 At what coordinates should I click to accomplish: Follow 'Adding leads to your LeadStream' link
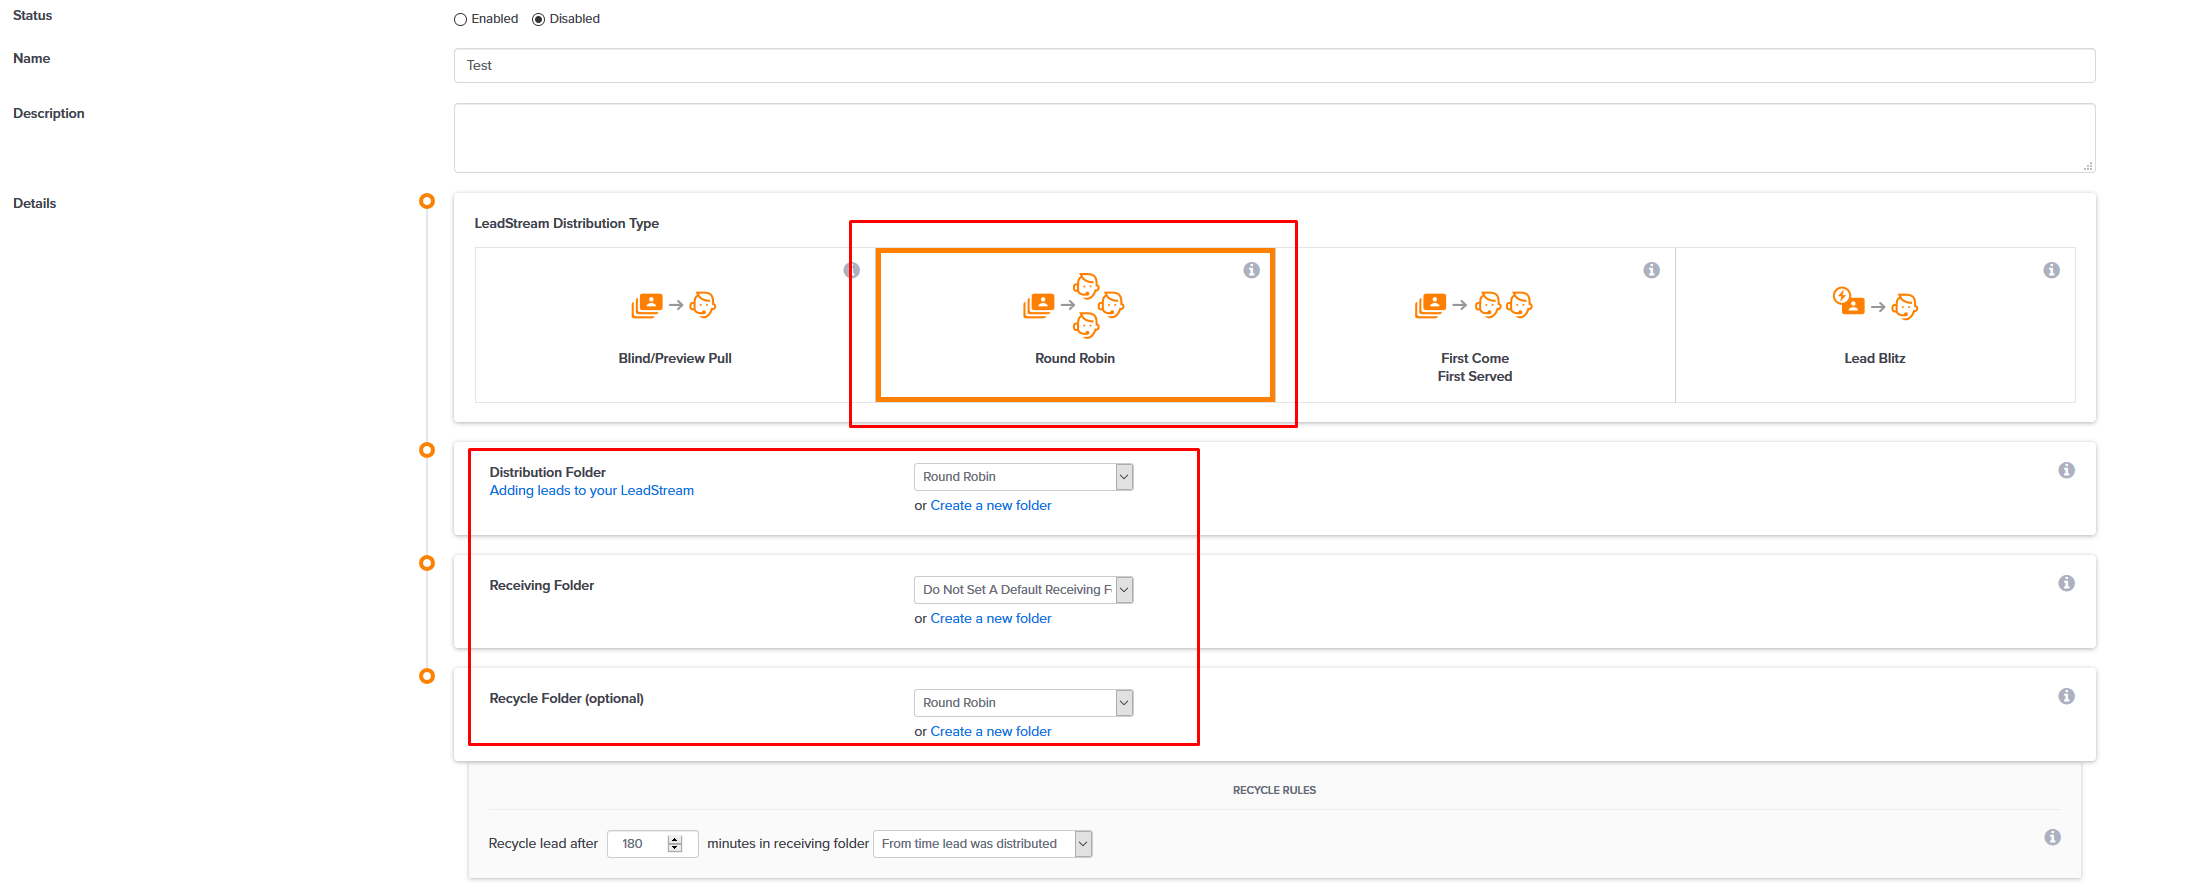(591, 491)
